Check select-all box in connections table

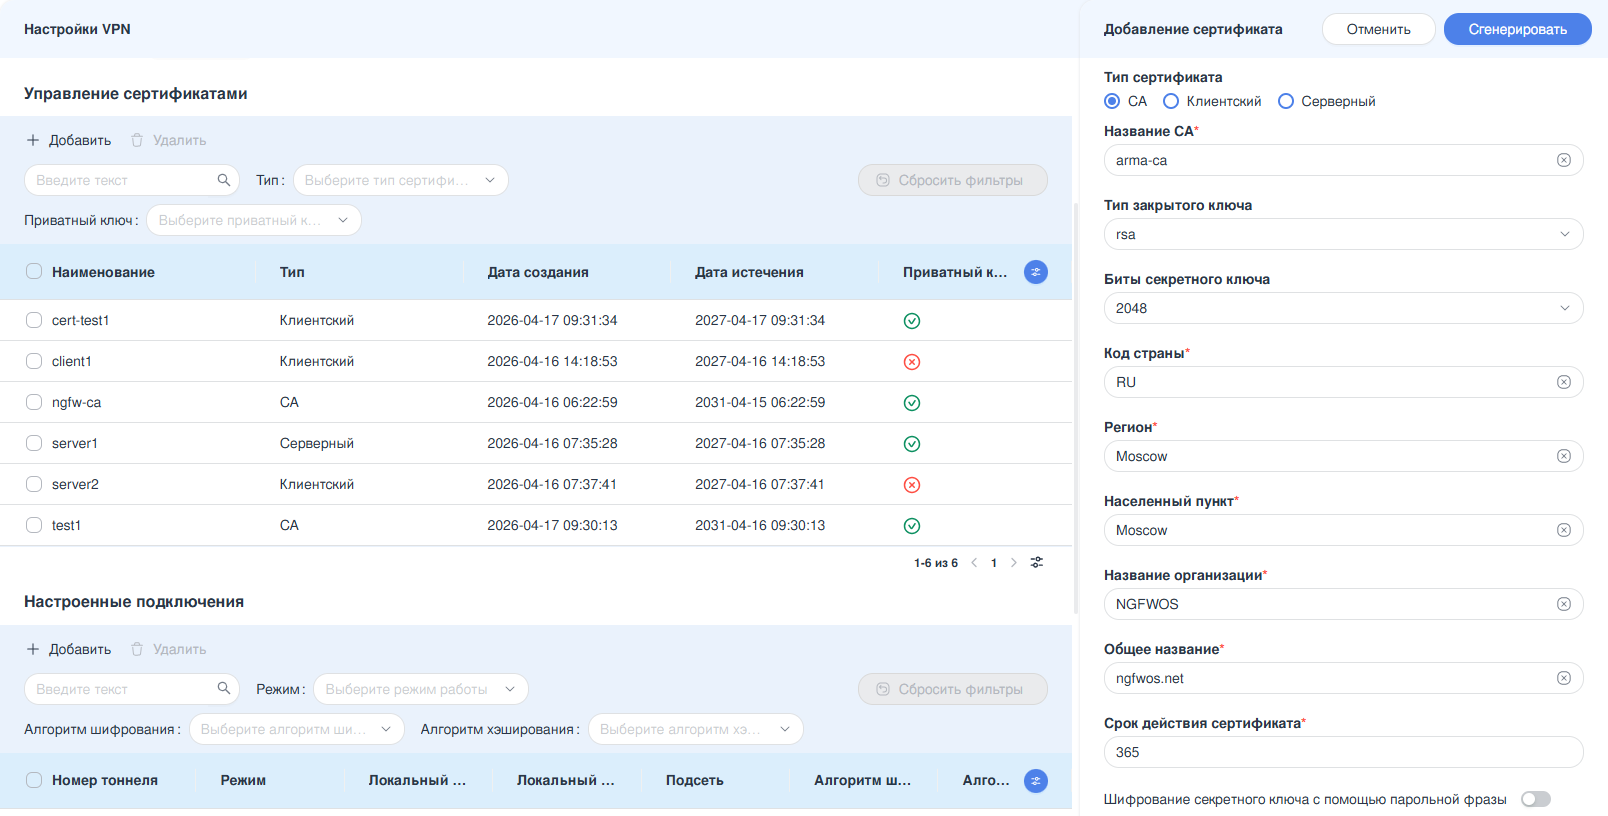coord(34,780)
